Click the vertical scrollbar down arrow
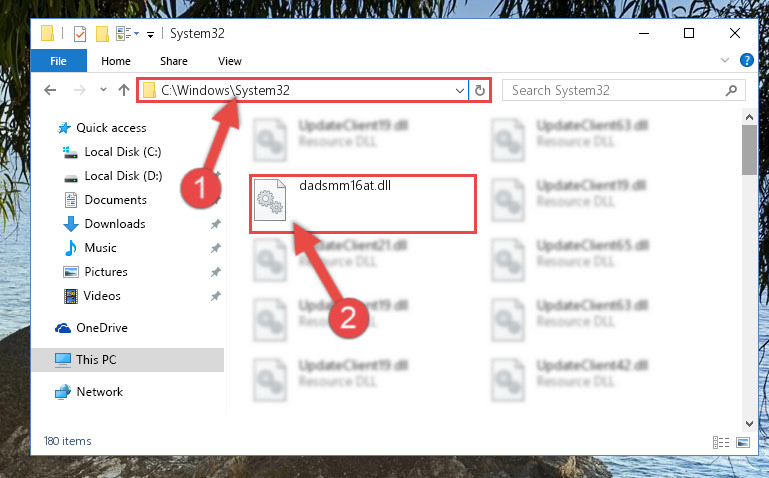The width and height of the screenshot is (769, 478). (749, 424)
